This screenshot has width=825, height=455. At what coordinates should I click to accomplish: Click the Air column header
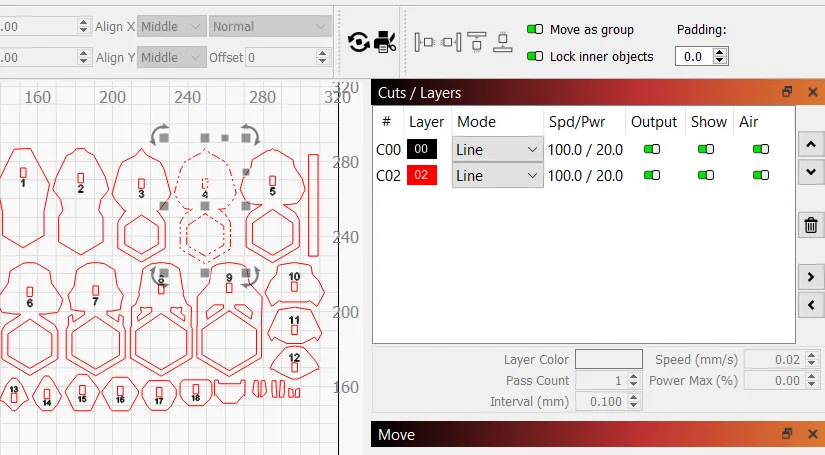click(x=749, y=122)
